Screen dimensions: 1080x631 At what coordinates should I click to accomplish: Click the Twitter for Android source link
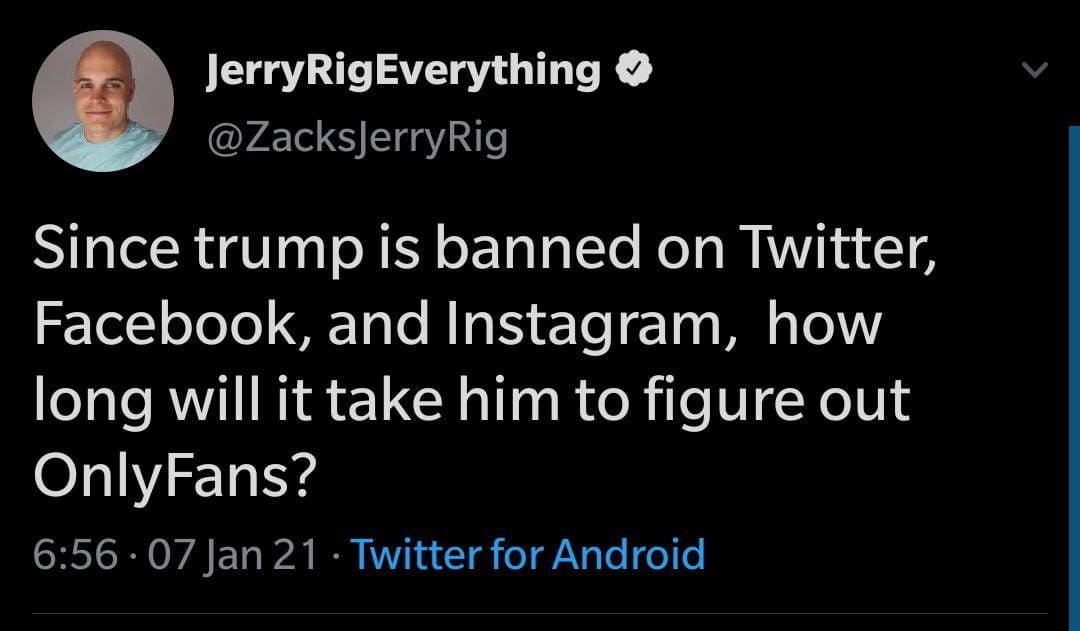[528, 553]
